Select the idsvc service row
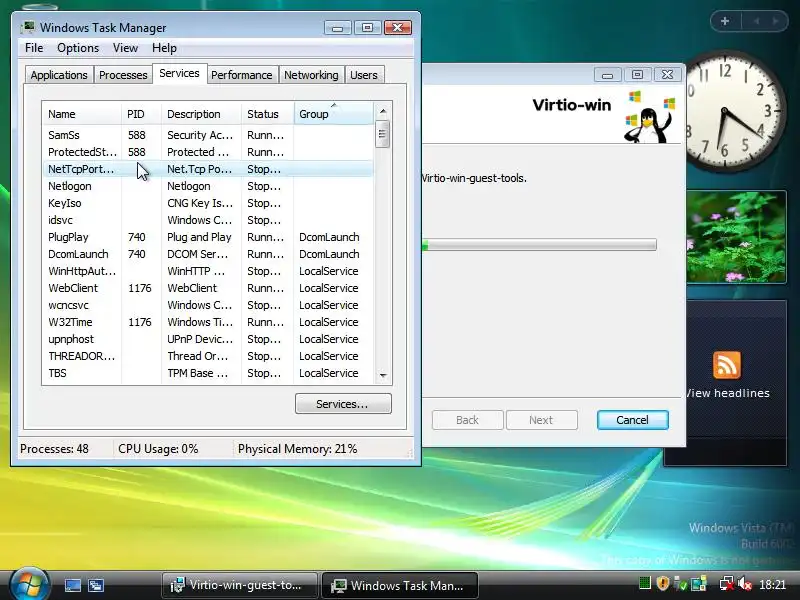Viewport: 800px width, 600px height. tap(208, 220)
